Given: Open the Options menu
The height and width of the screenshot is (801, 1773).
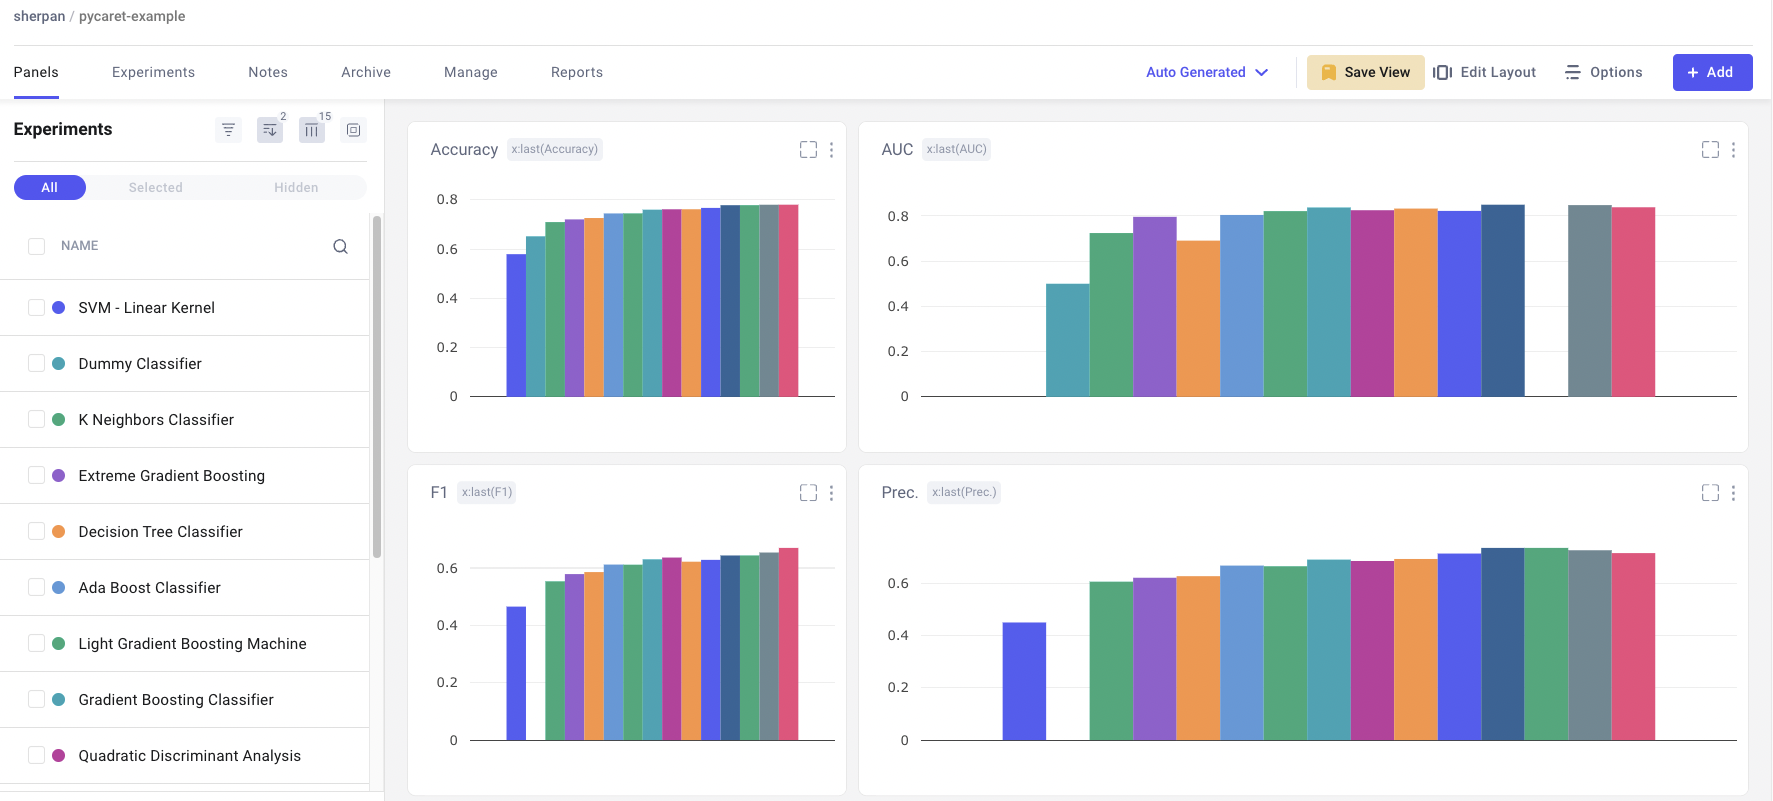Looking at the screenshot, I should tap(1603, 72).
